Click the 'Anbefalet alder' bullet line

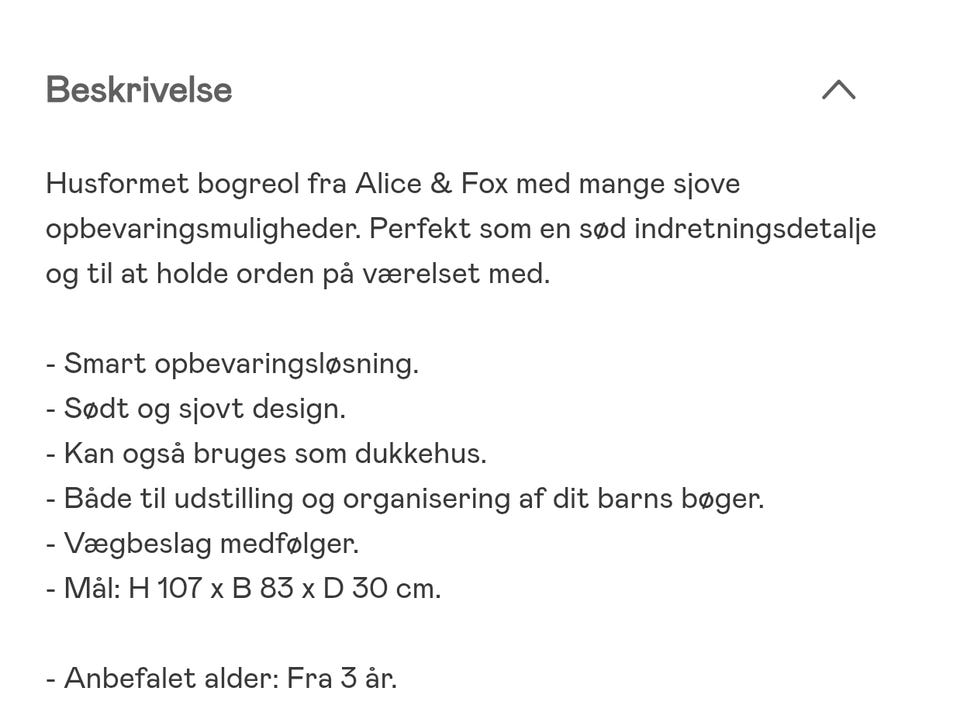pos(222,679)
